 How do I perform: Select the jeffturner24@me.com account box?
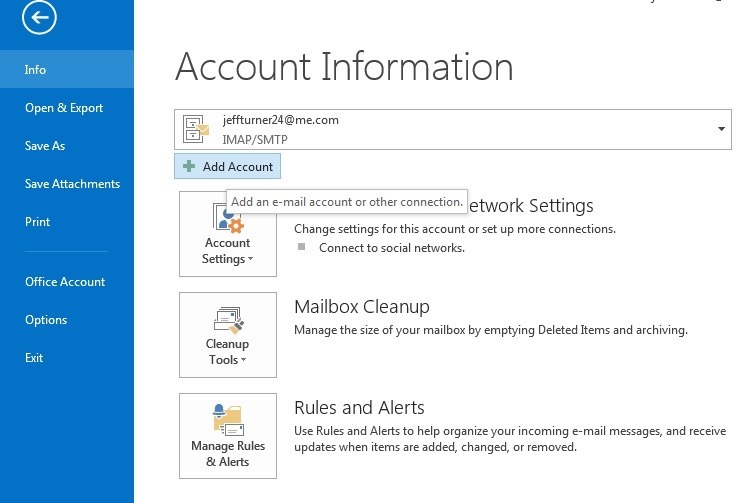click(453, 130)
